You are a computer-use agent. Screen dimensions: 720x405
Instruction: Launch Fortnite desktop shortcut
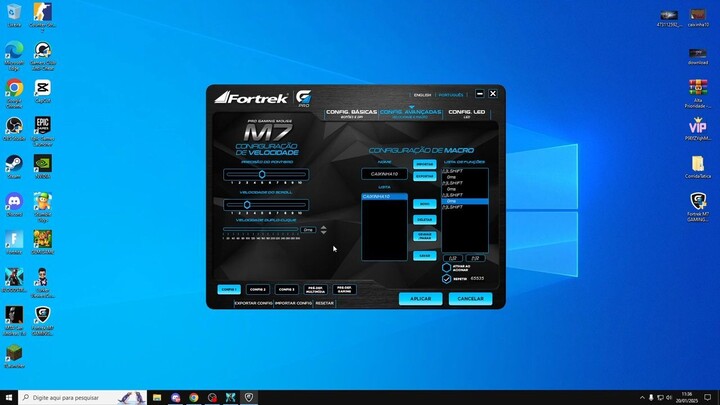14,242
